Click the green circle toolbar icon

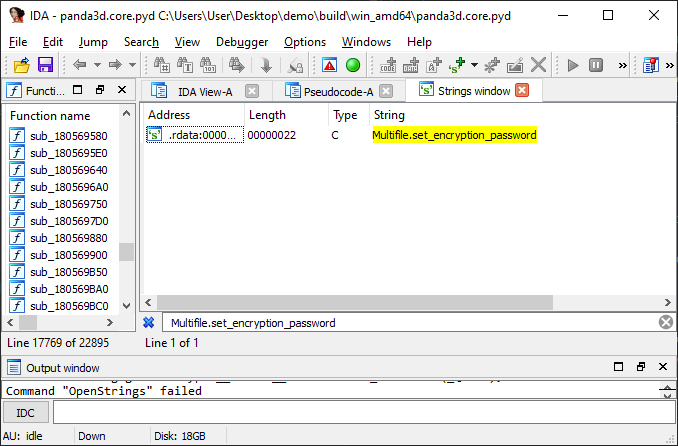[x=353, y=65]
